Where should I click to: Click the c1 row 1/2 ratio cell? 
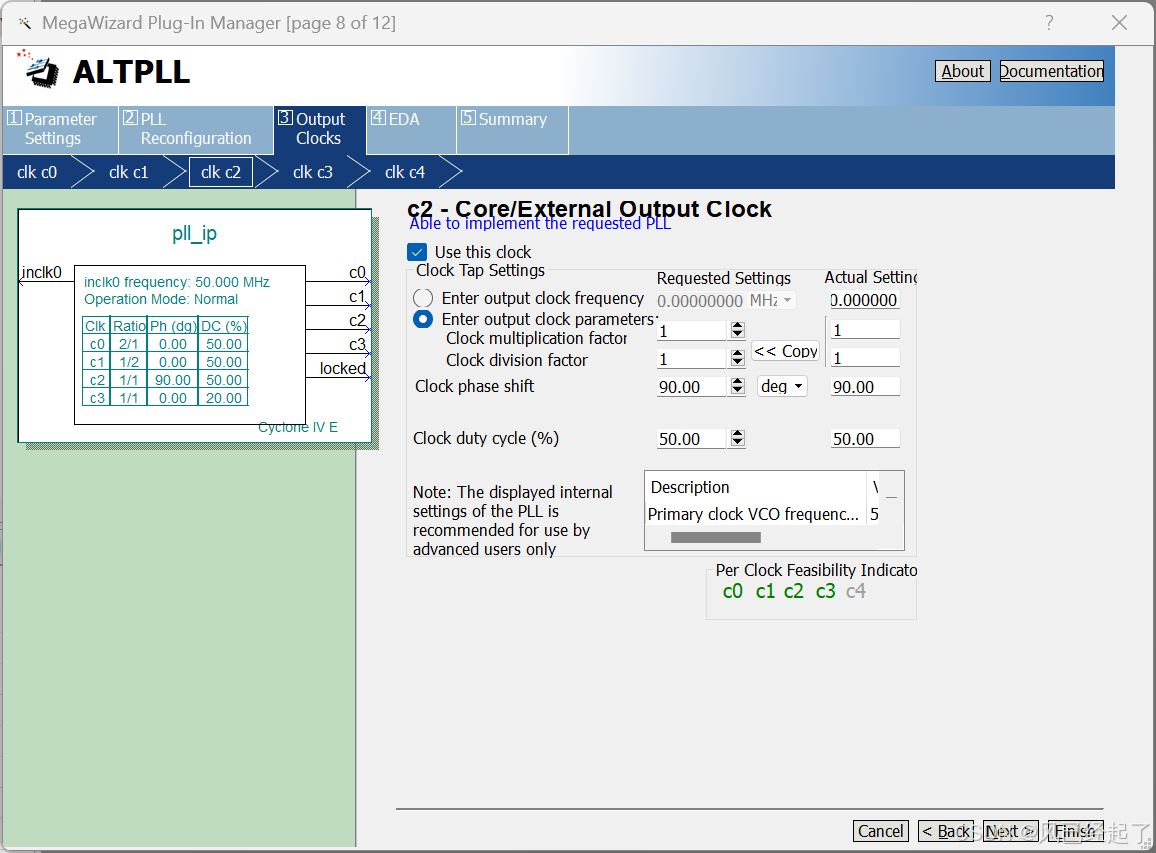pyautogui.click(x=129, y=362)
